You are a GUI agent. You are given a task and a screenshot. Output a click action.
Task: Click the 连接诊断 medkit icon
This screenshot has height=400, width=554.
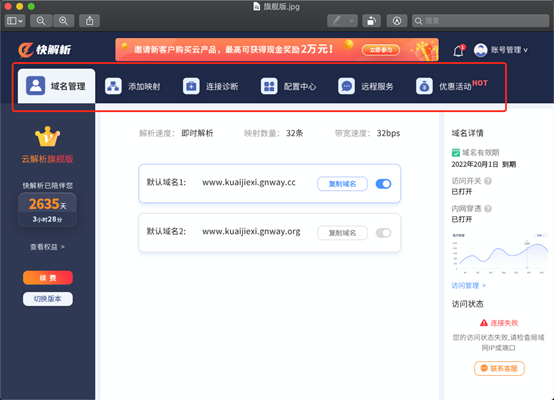[x=191, y=86]
